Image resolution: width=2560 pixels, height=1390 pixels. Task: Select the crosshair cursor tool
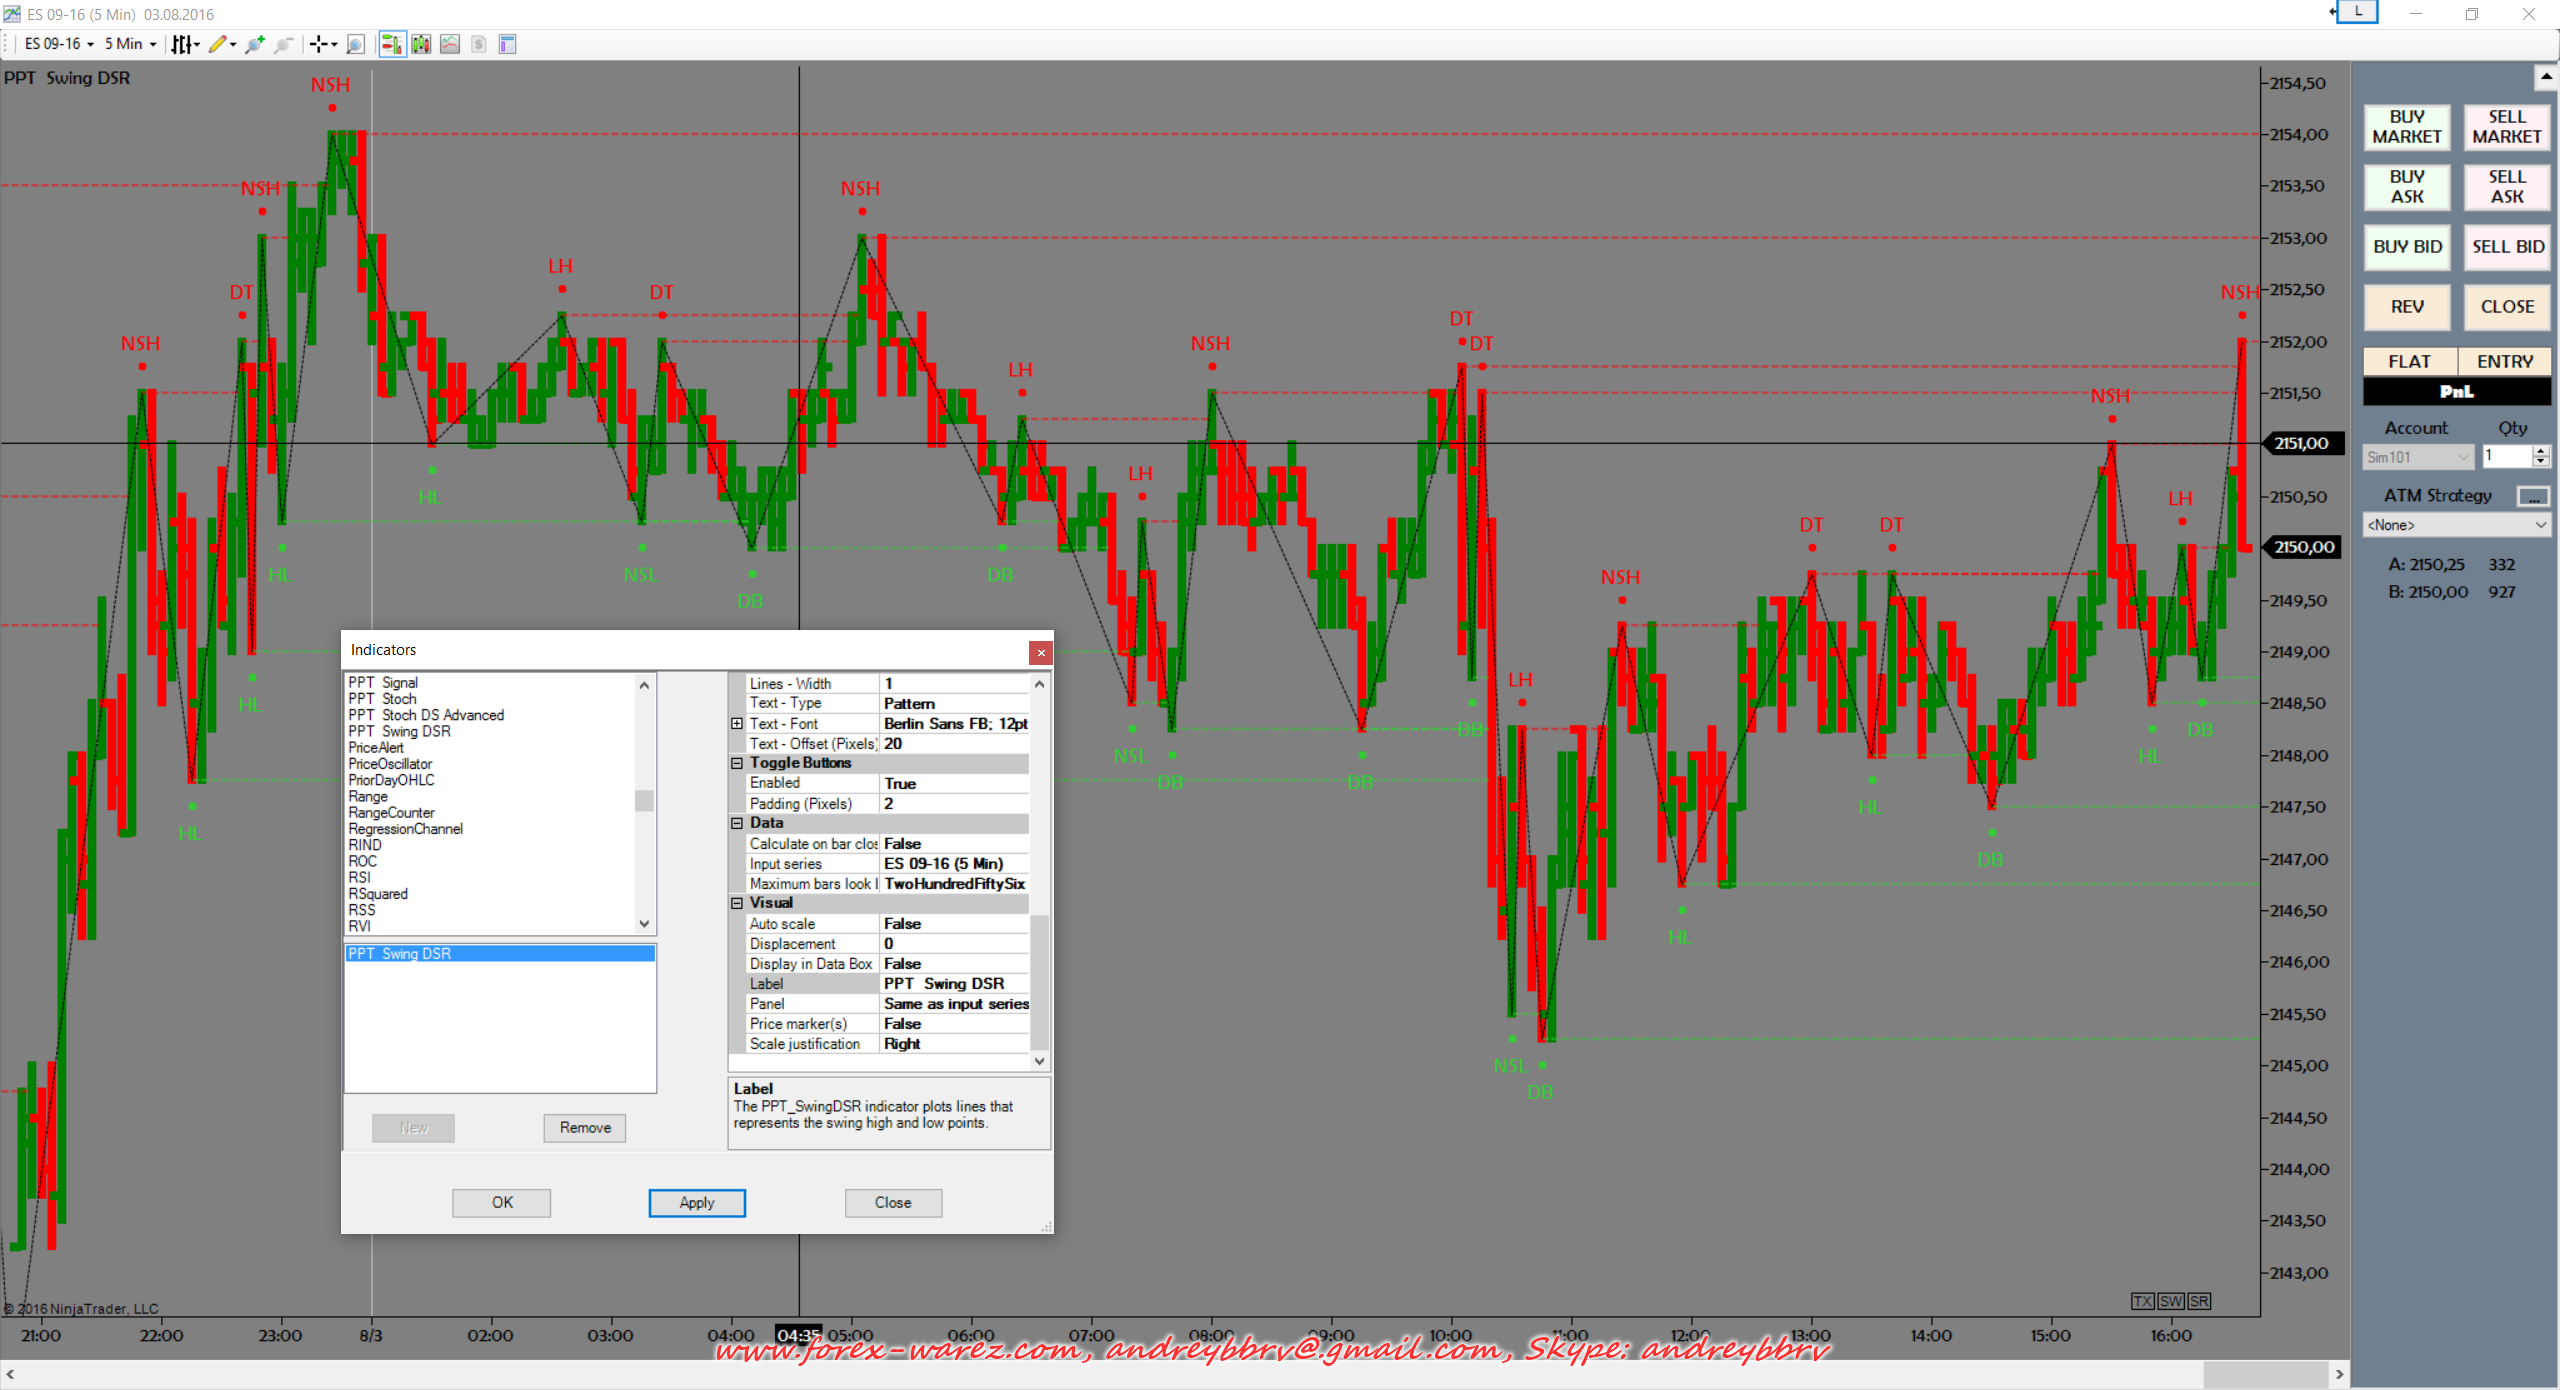point(318,44)
